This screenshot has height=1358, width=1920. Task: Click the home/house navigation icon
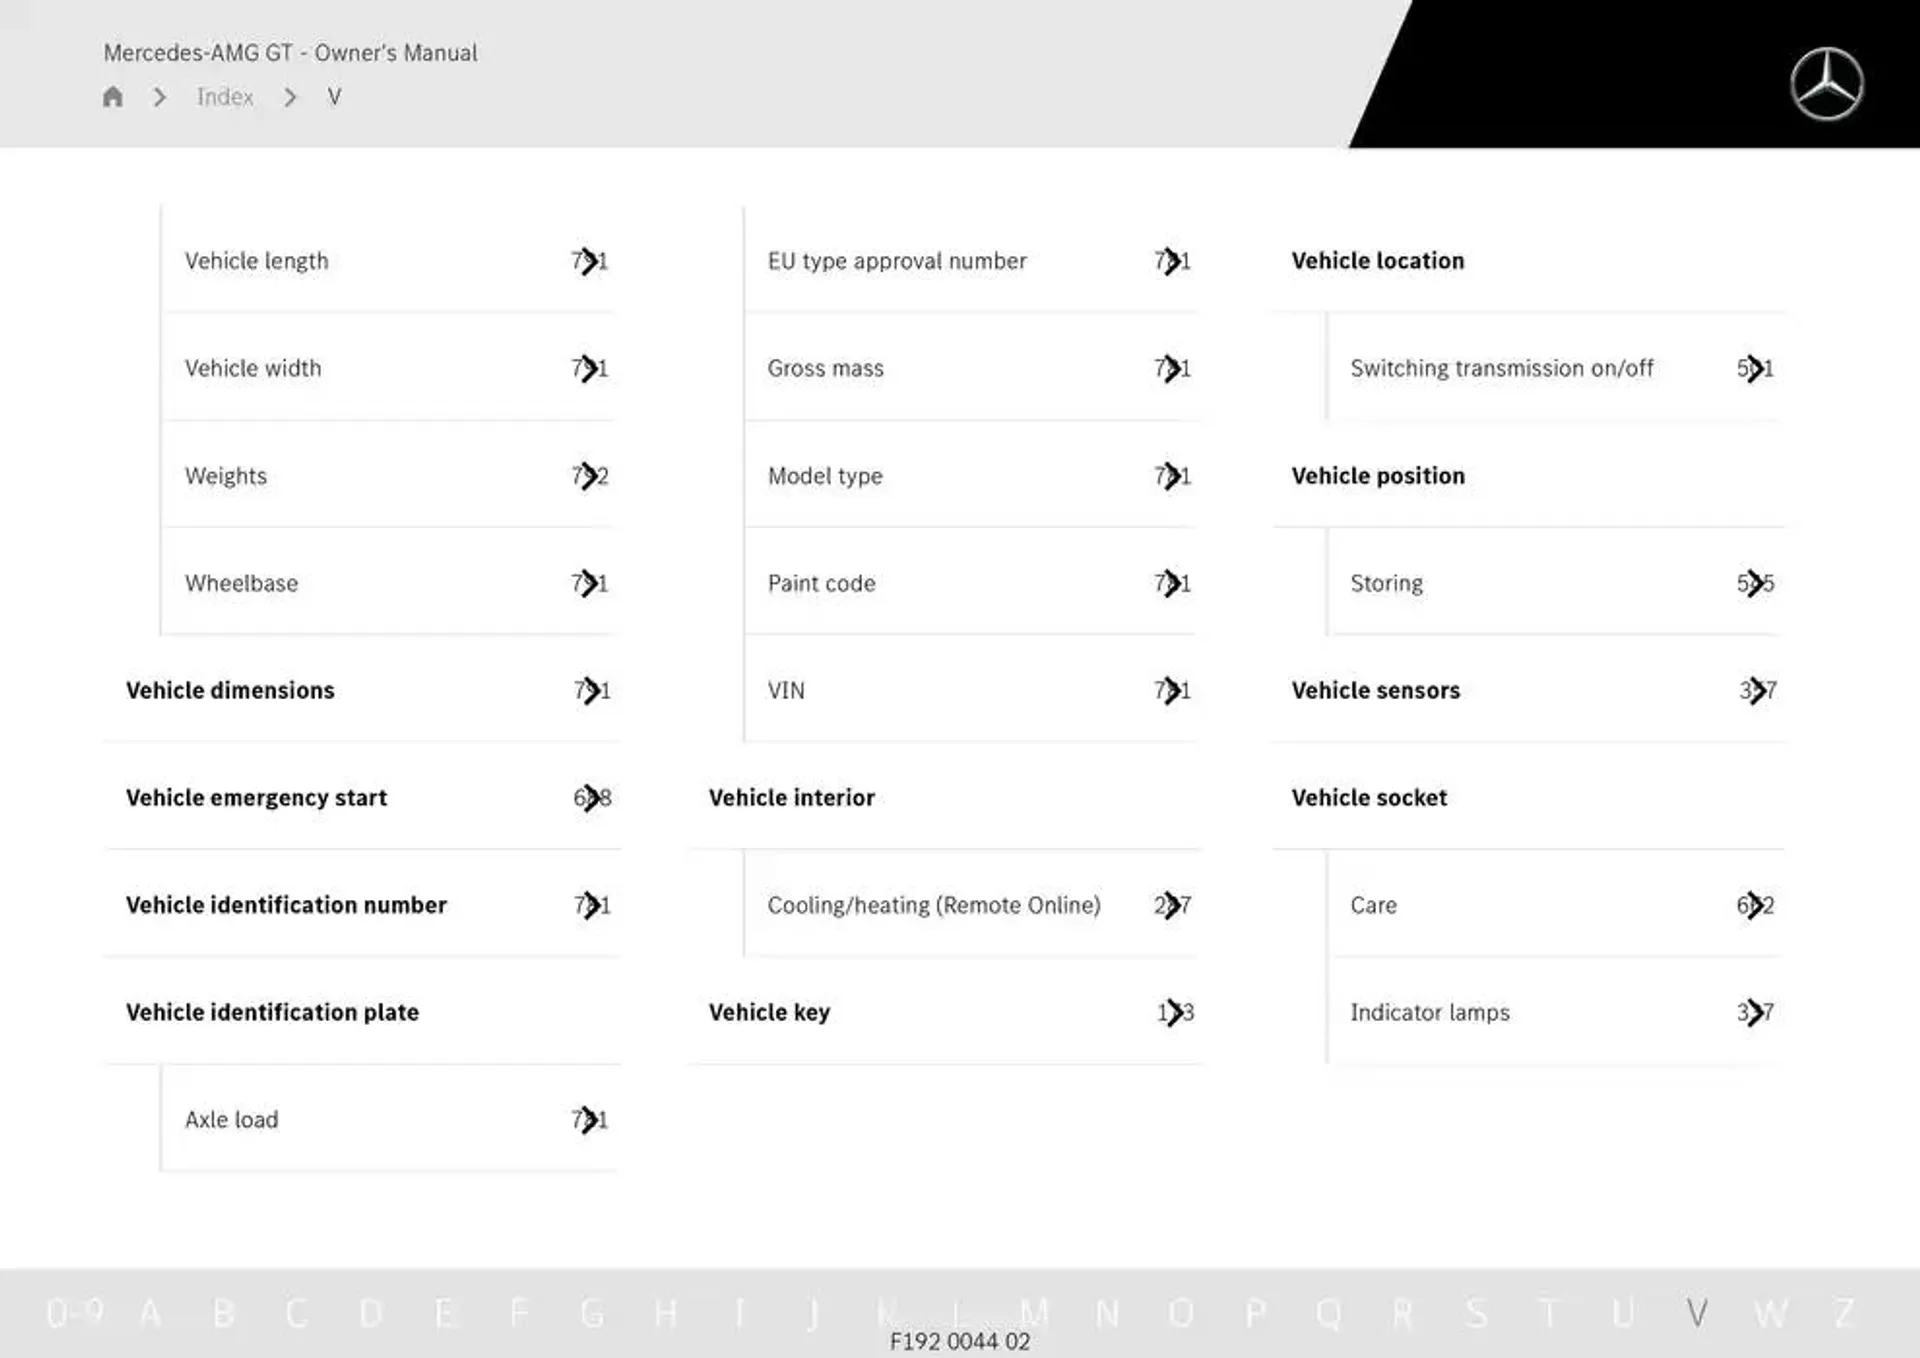click(x=112, y=96)
